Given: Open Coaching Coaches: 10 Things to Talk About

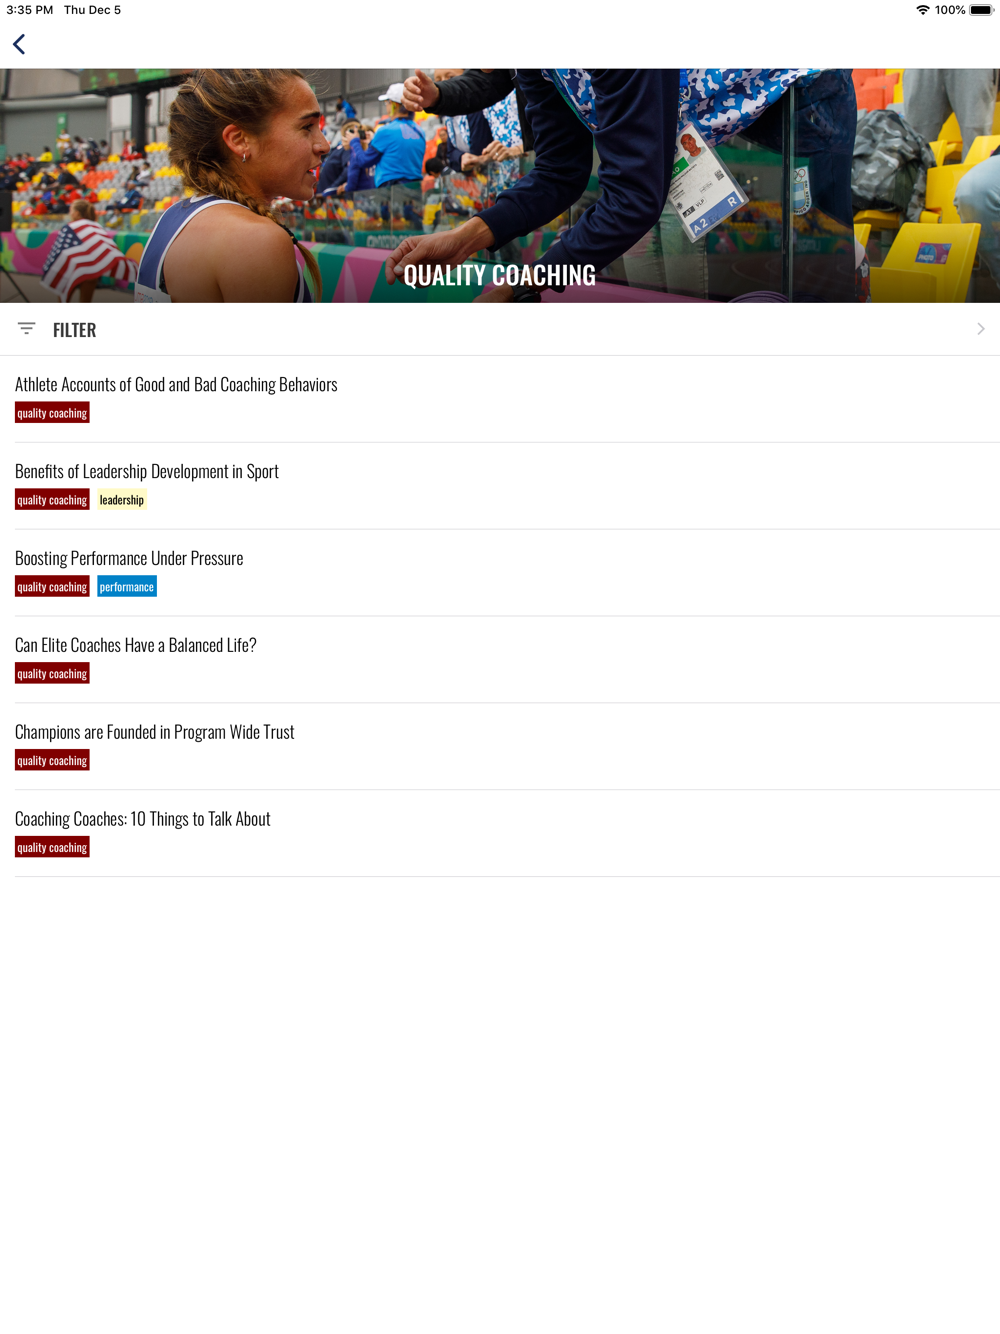Looking at the screenshot, I should point(143,820).
